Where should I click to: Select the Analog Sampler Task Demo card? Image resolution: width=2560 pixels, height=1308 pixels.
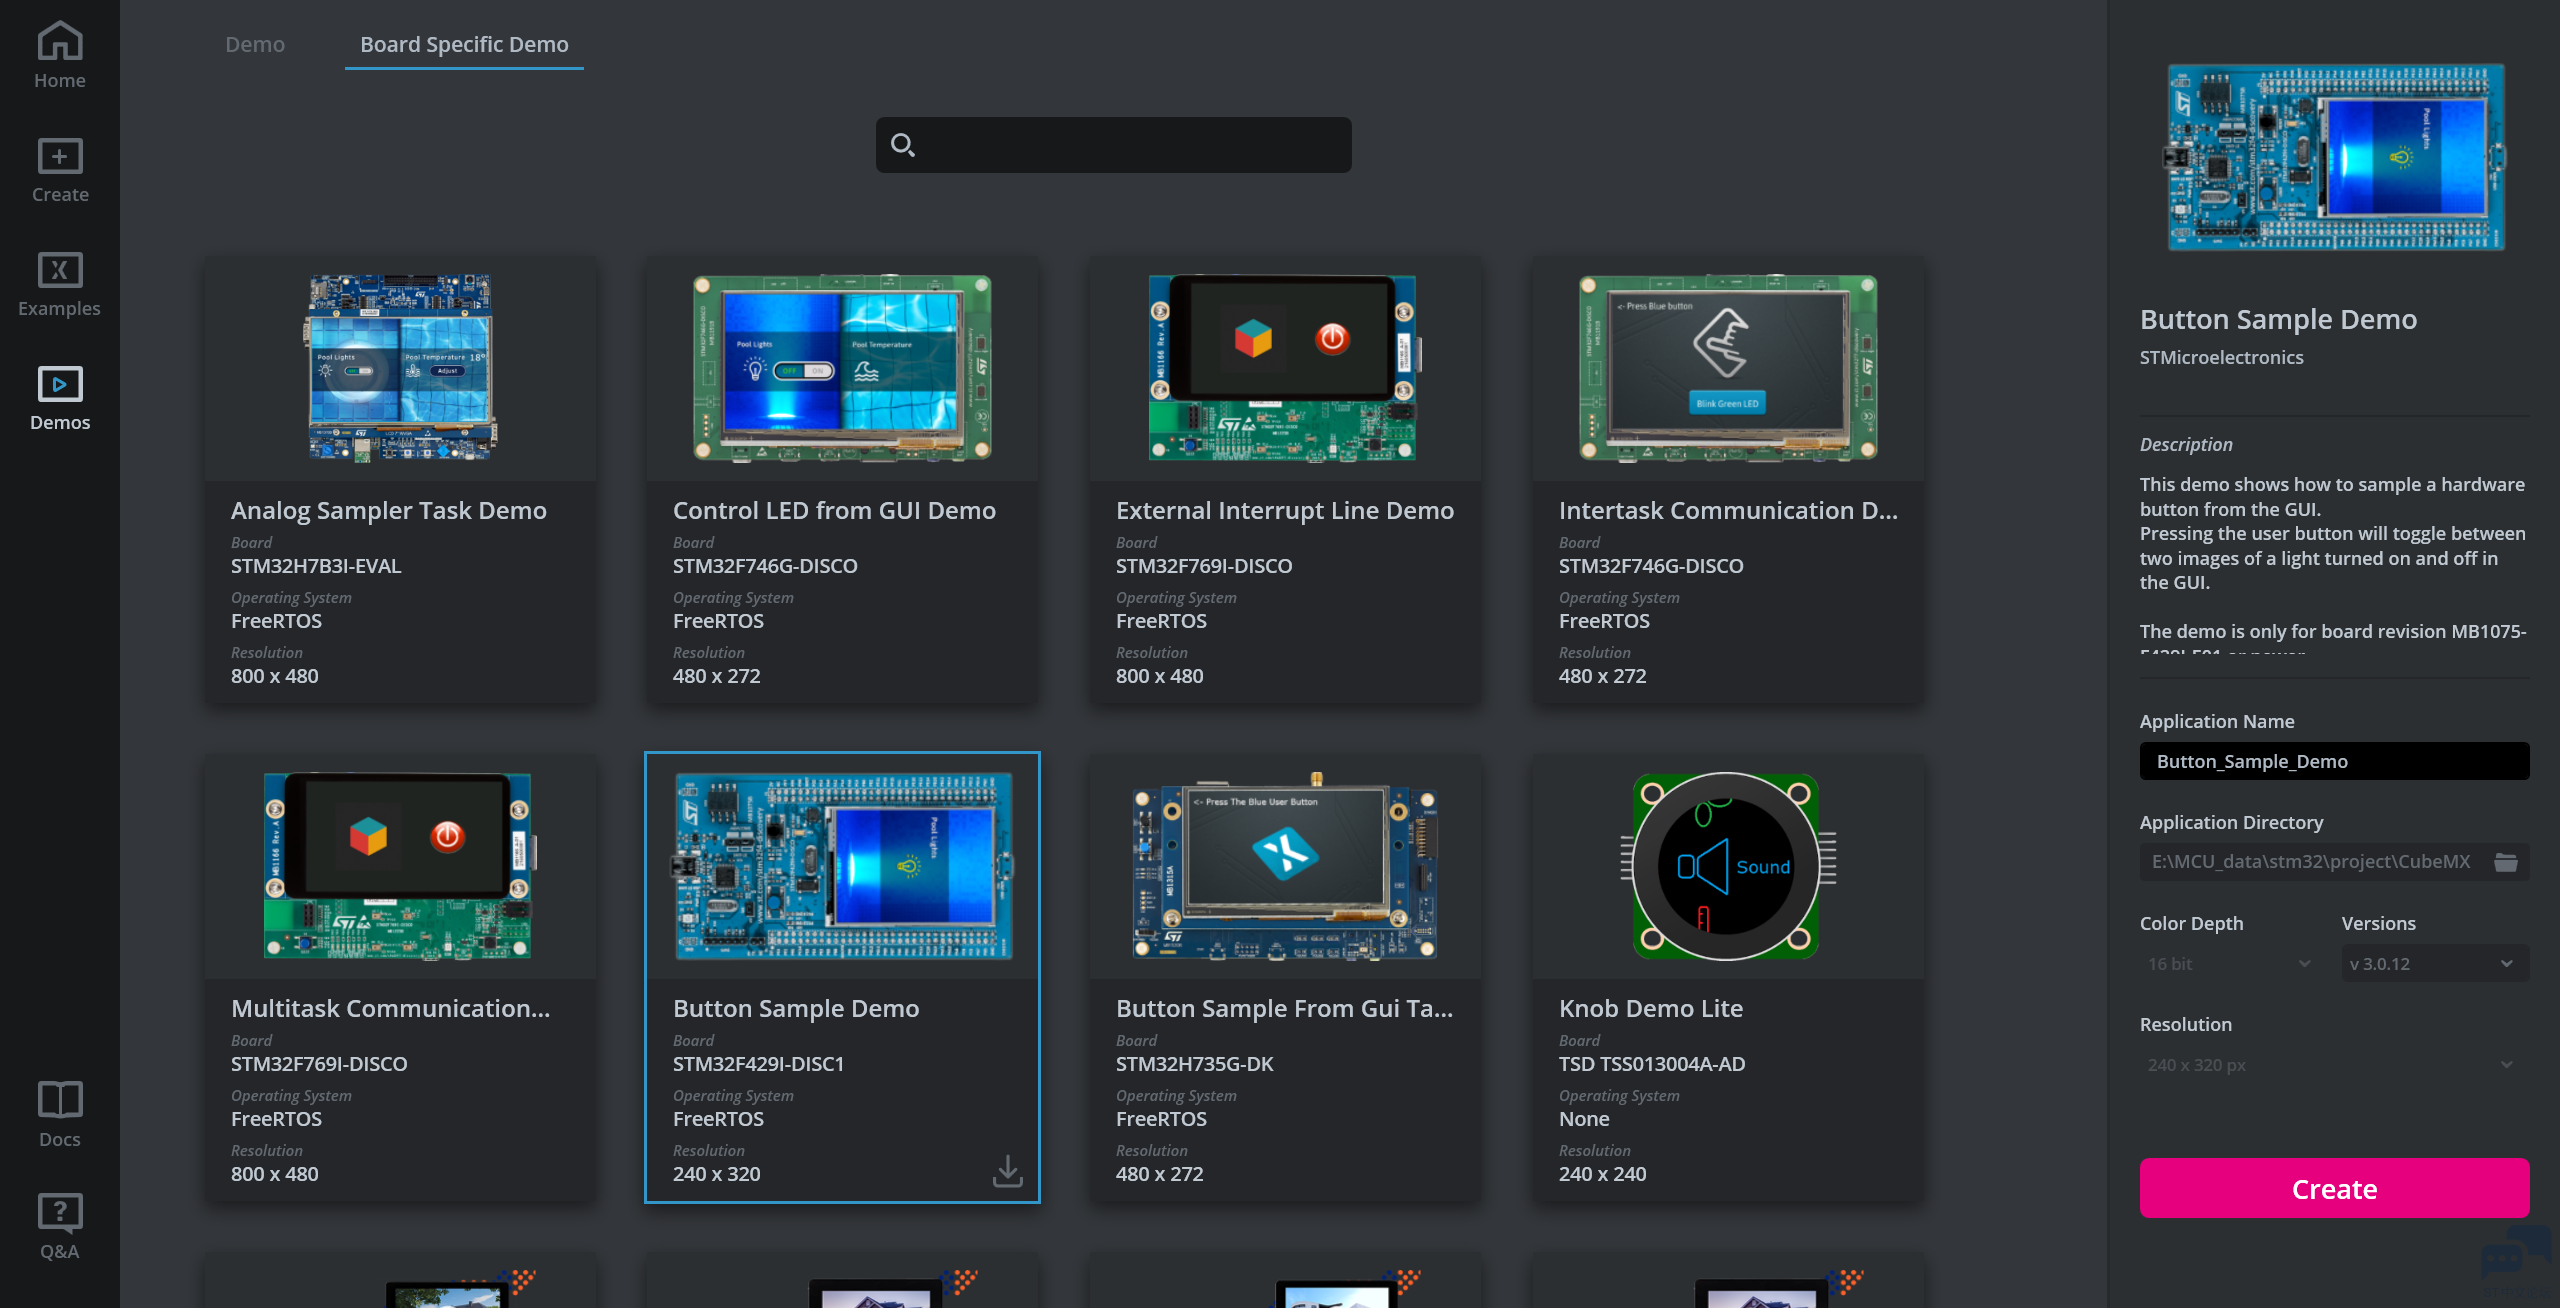400,480
